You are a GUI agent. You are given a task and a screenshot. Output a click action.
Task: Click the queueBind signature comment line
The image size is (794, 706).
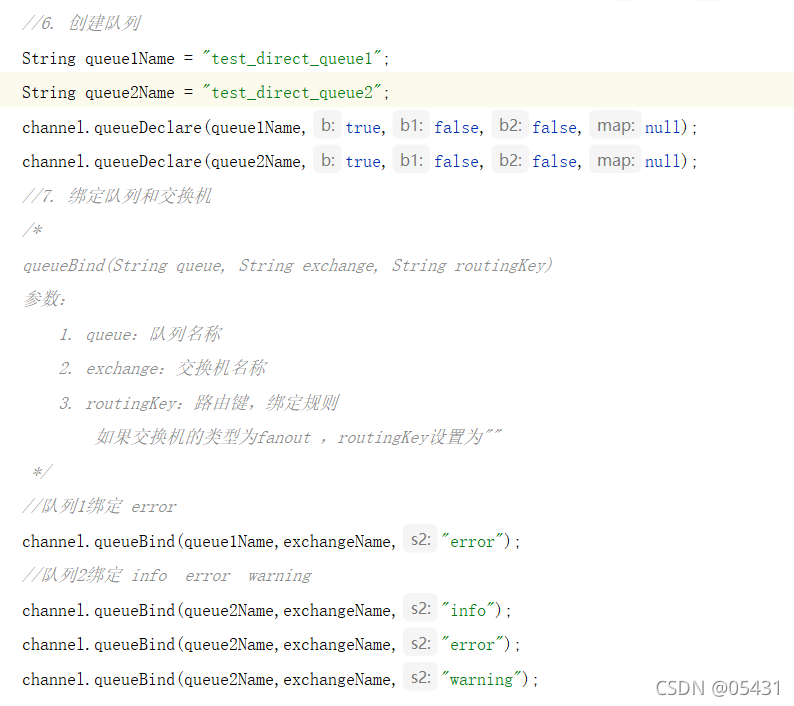(x=288, y=265)
